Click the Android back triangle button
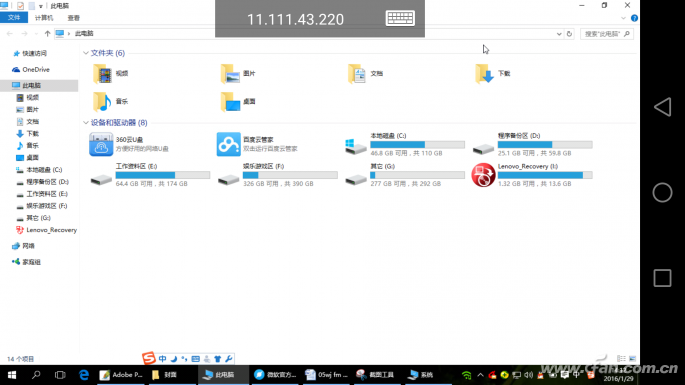This screenshot has width=685, height=385. tap(662, 107)
